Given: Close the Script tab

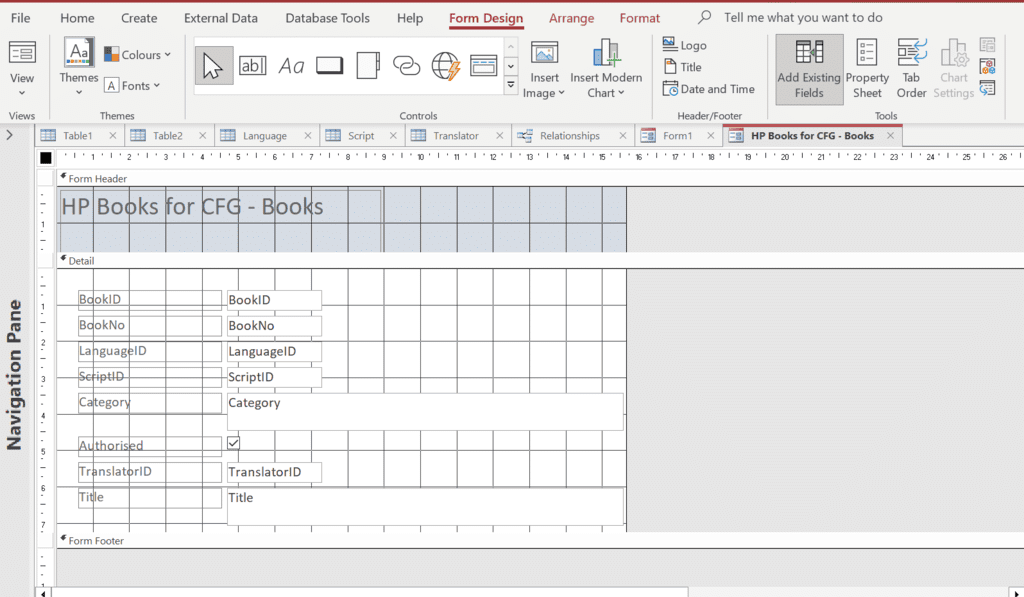Looking at the screenshot, I should tap(393, 135).
